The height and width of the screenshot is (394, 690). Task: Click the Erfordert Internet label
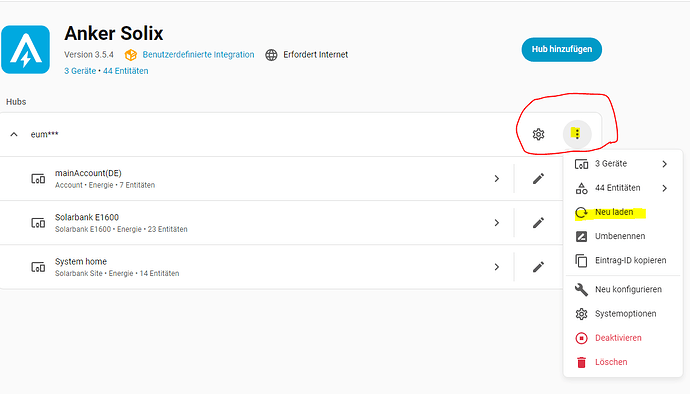(x=316, y=55)
